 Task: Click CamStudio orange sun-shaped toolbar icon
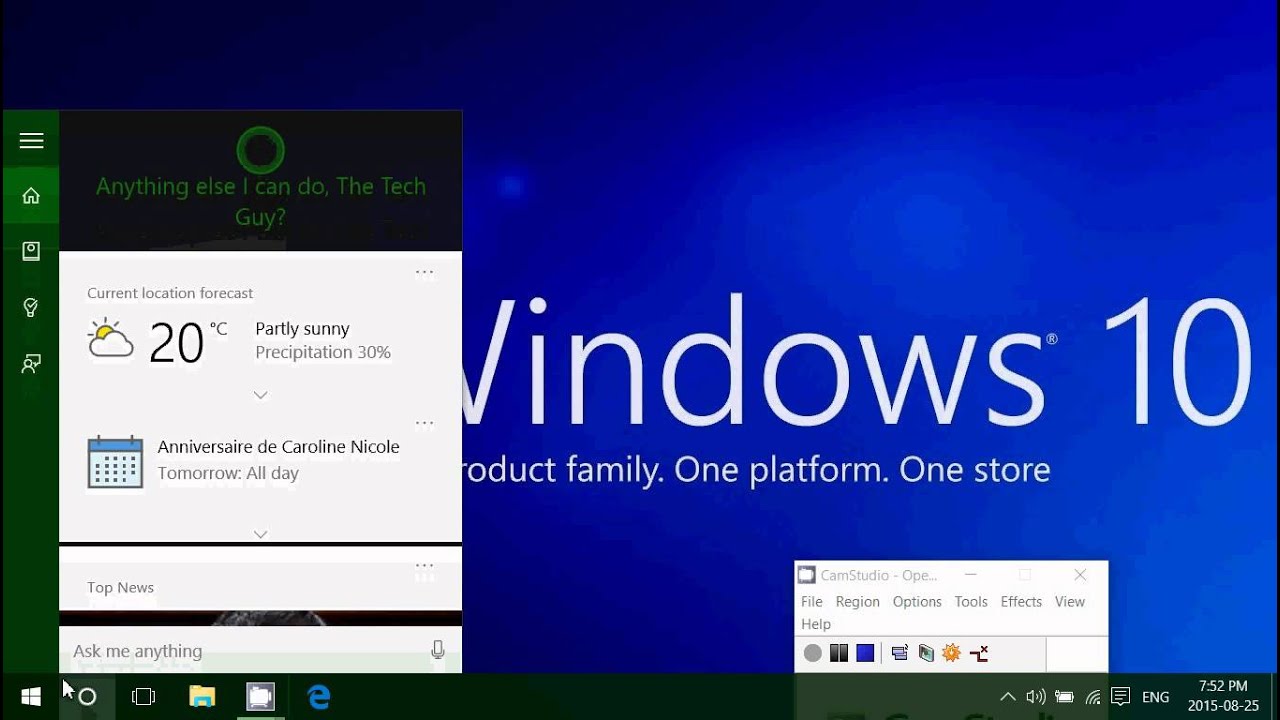[x=951, y=653]
